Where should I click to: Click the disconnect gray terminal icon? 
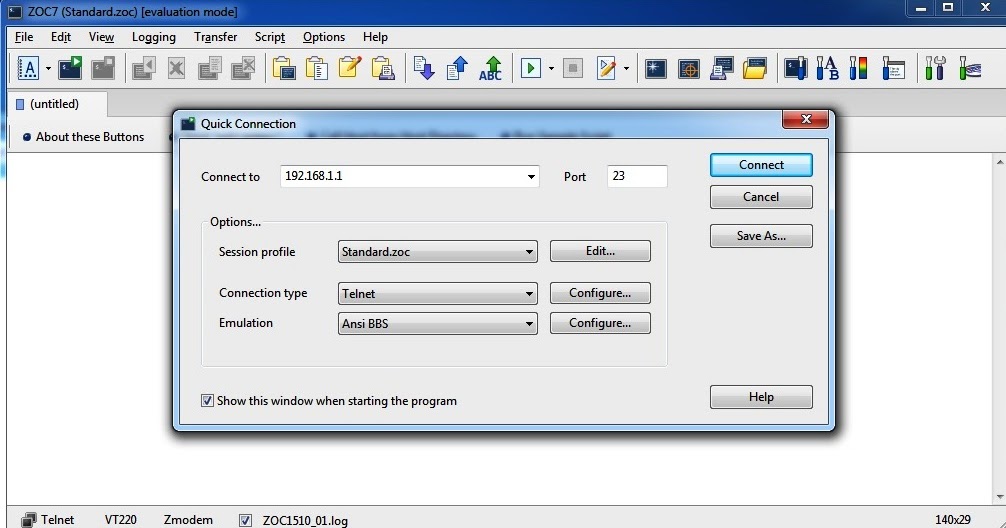103,68
